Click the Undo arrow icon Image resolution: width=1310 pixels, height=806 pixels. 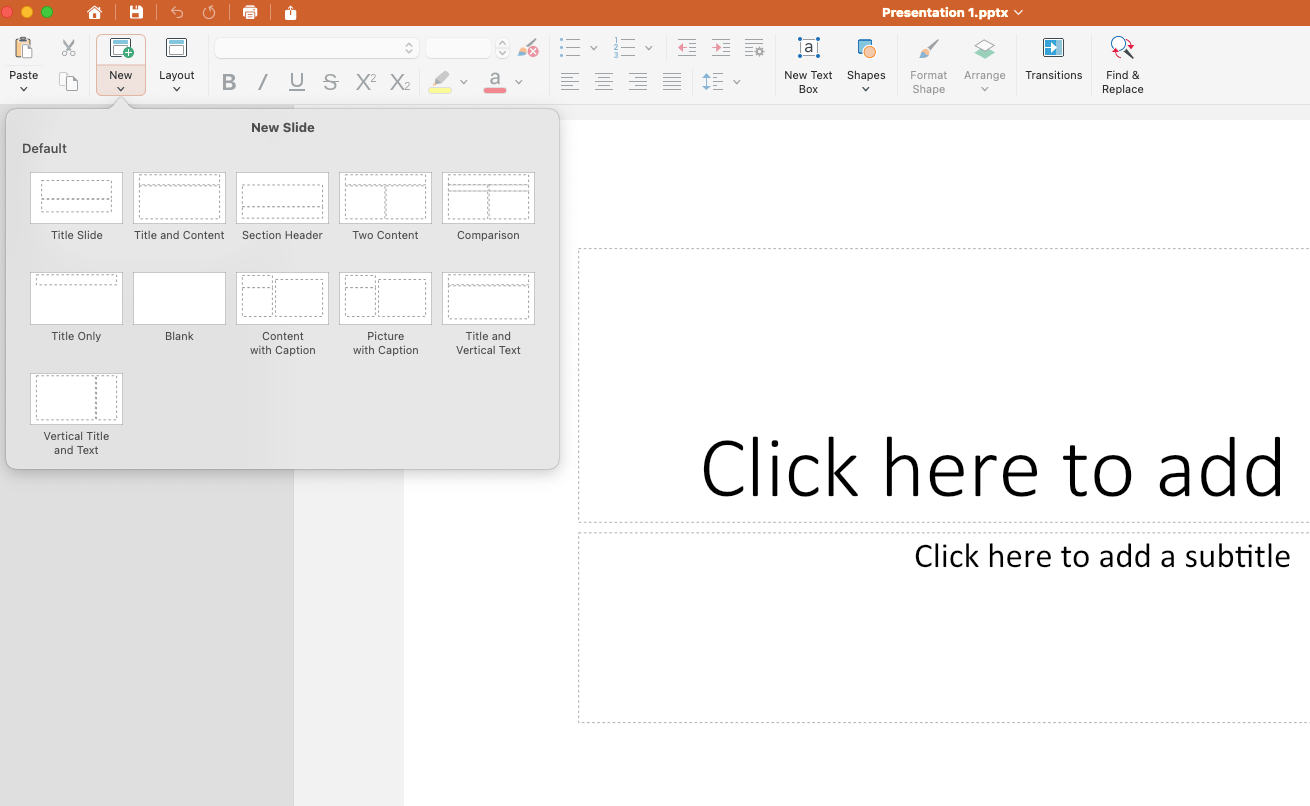click(x=177, y=13)
